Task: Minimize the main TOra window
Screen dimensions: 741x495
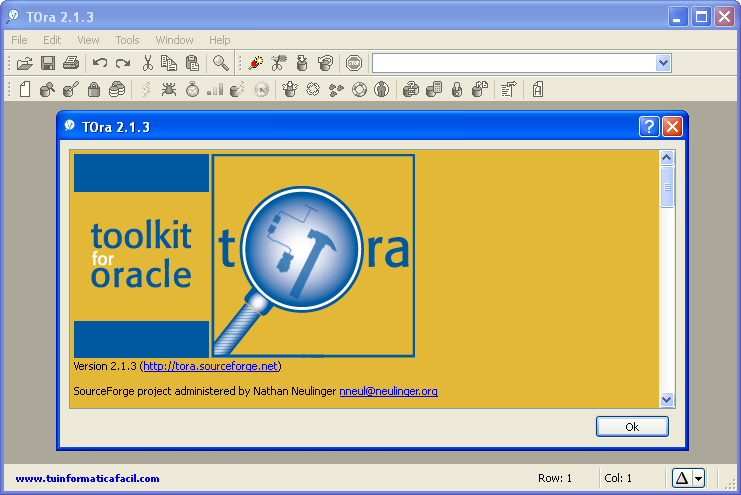Action: coord(678,17)
